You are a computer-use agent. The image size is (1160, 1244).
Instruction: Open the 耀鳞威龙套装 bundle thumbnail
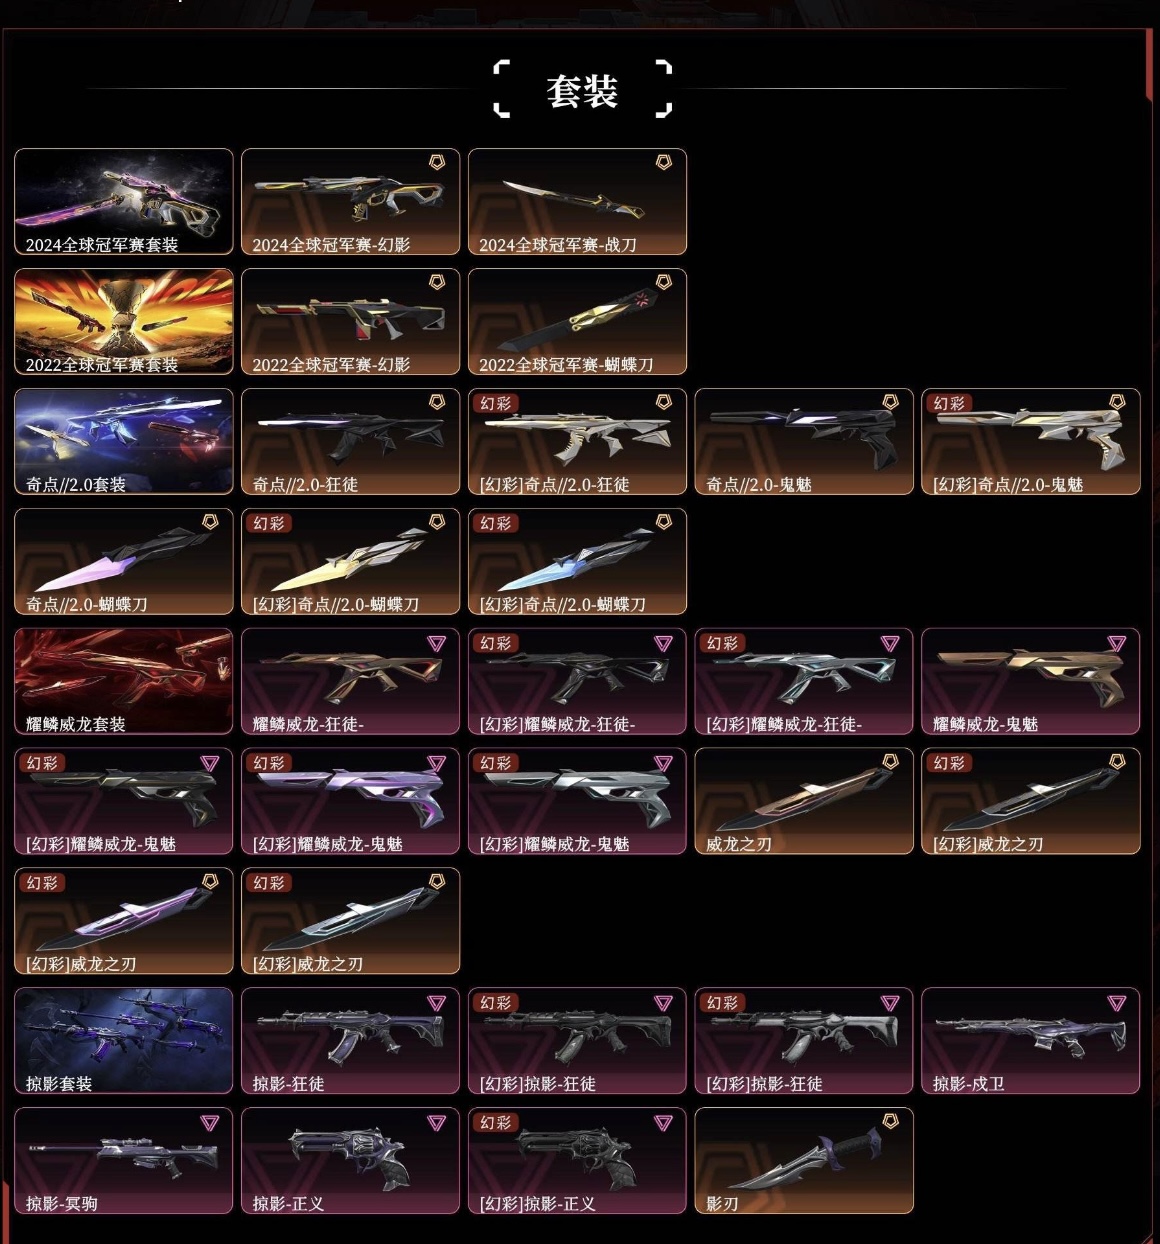pyautogui.click(x=124, y=682)
